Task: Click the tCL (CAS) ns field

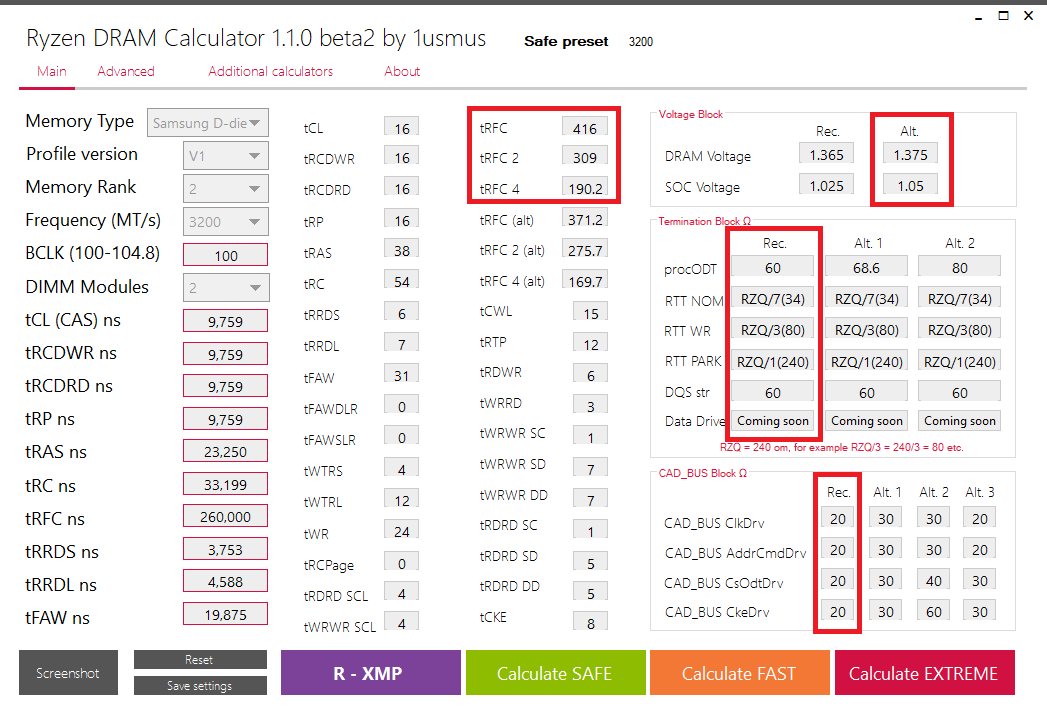Action: (226, 321)
